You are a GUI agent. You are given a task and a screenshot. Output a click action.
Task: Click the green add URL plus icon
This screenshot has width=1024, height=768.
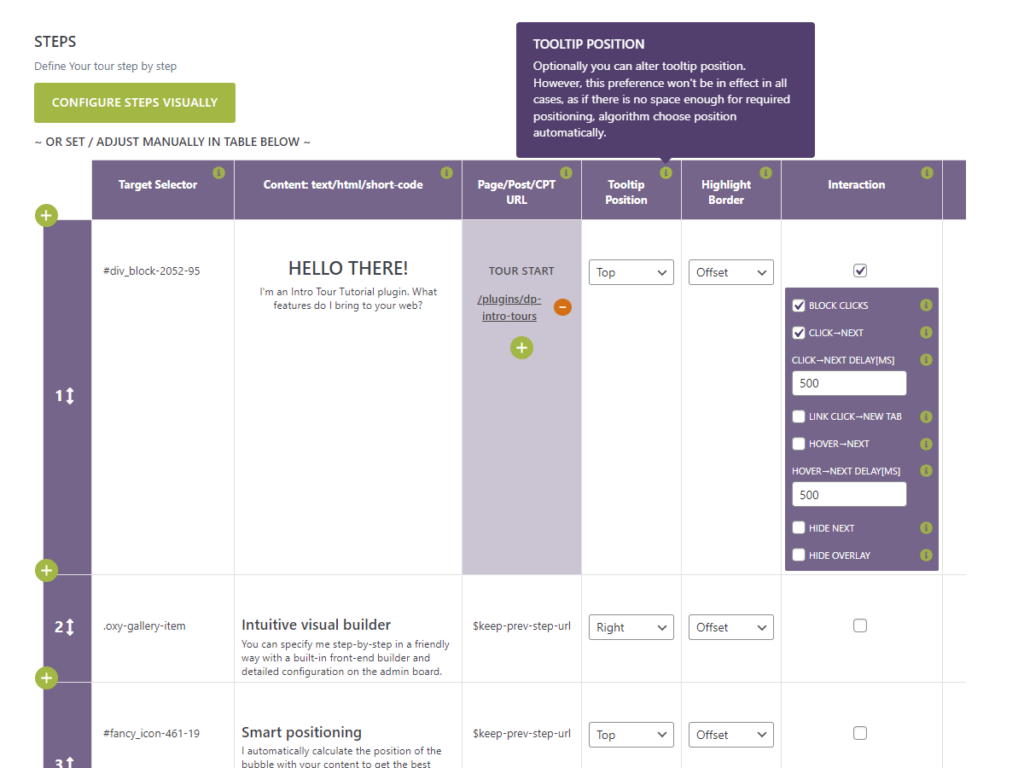pyautogui.click(x=522, y=347)
